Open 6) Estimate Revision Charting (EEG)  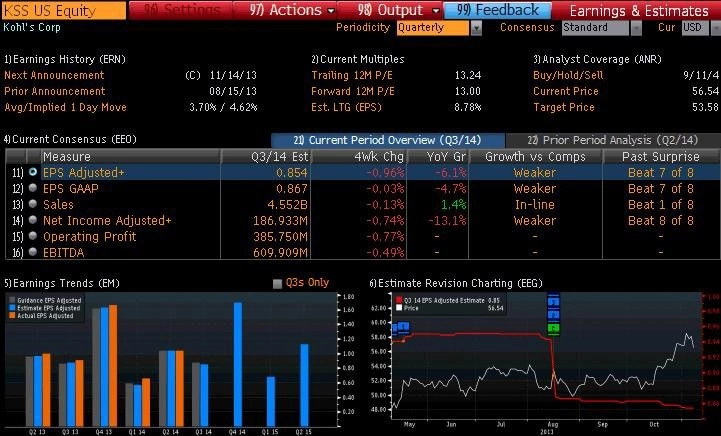456,283
